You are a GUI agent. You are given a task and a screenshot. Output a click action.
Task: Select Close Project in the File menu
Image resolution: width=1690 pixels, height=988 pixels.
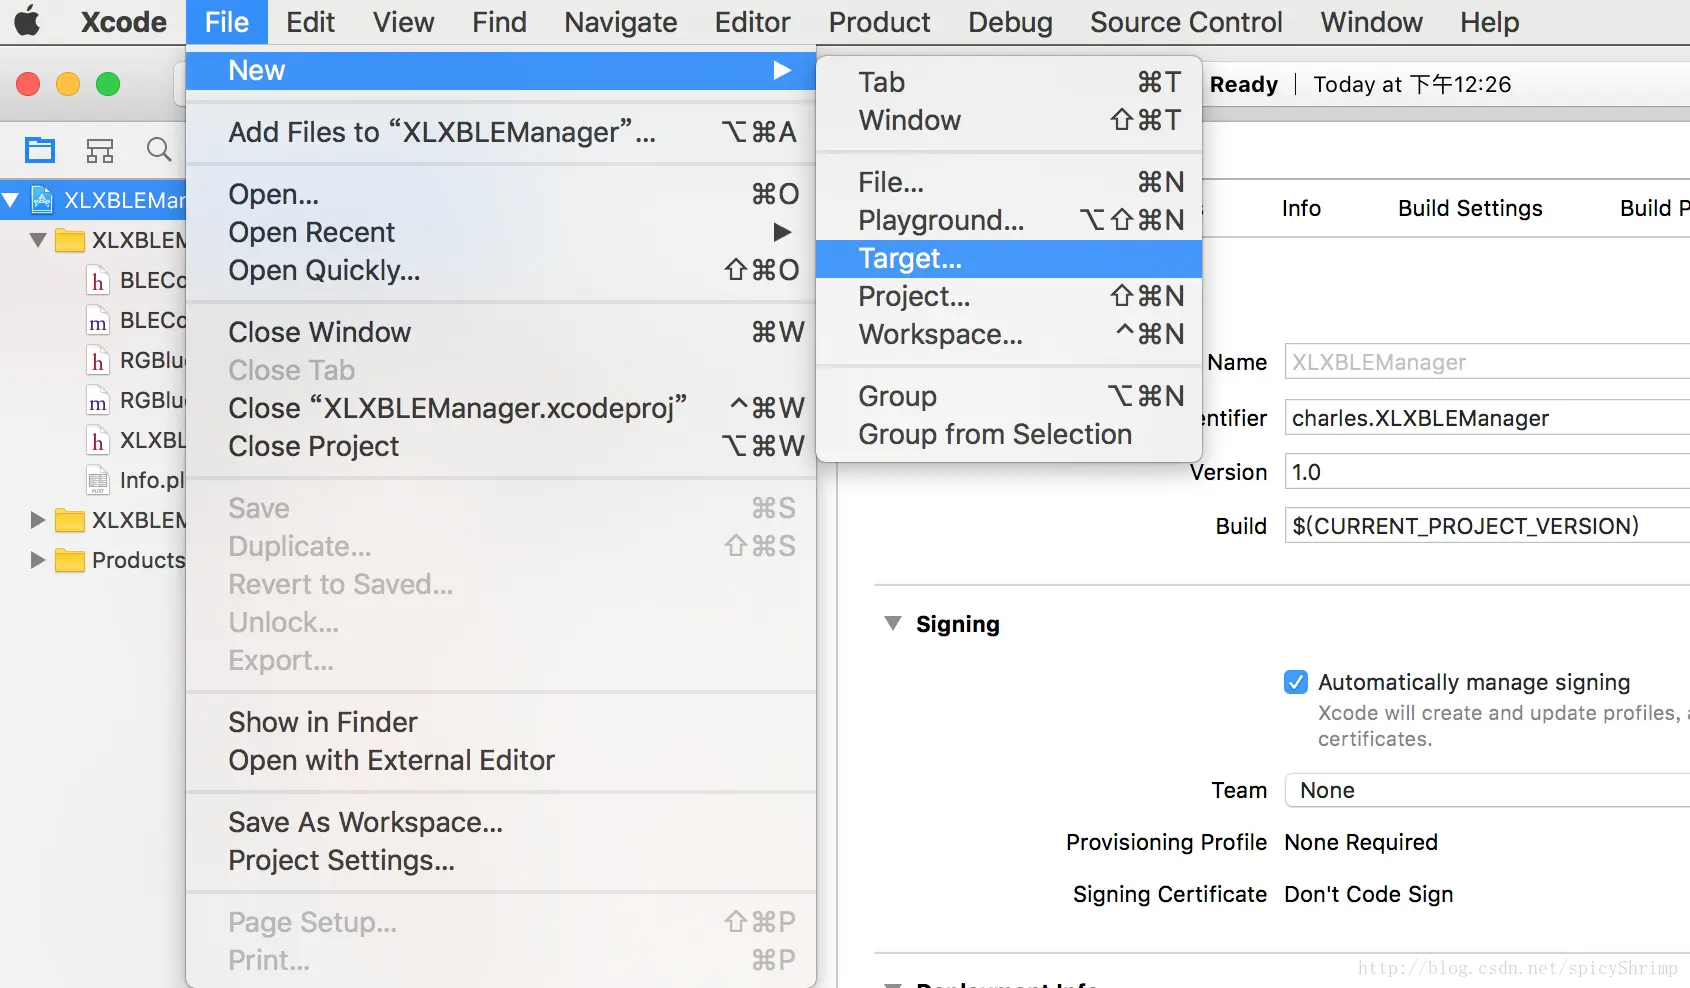[501, 447]
